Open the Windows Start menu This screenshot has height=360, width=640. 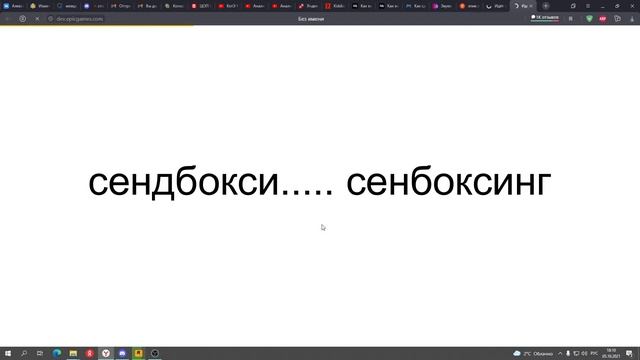tap(8, 353)
